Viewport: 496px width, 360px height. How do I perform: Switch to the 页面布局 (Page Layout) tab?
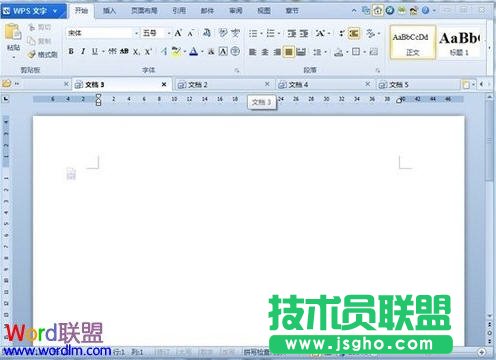144,11
